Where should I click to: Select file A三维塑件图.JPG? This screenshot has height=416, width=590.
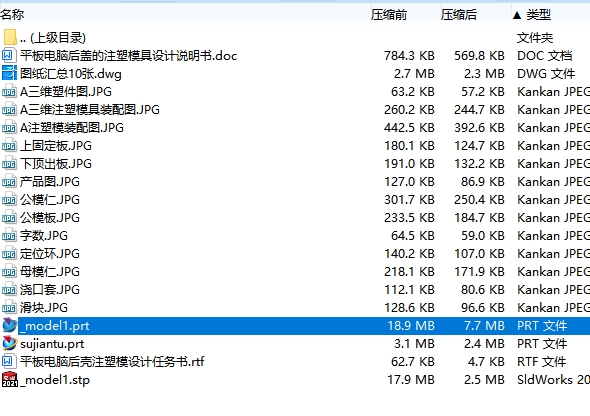click(x=66, y=91)
